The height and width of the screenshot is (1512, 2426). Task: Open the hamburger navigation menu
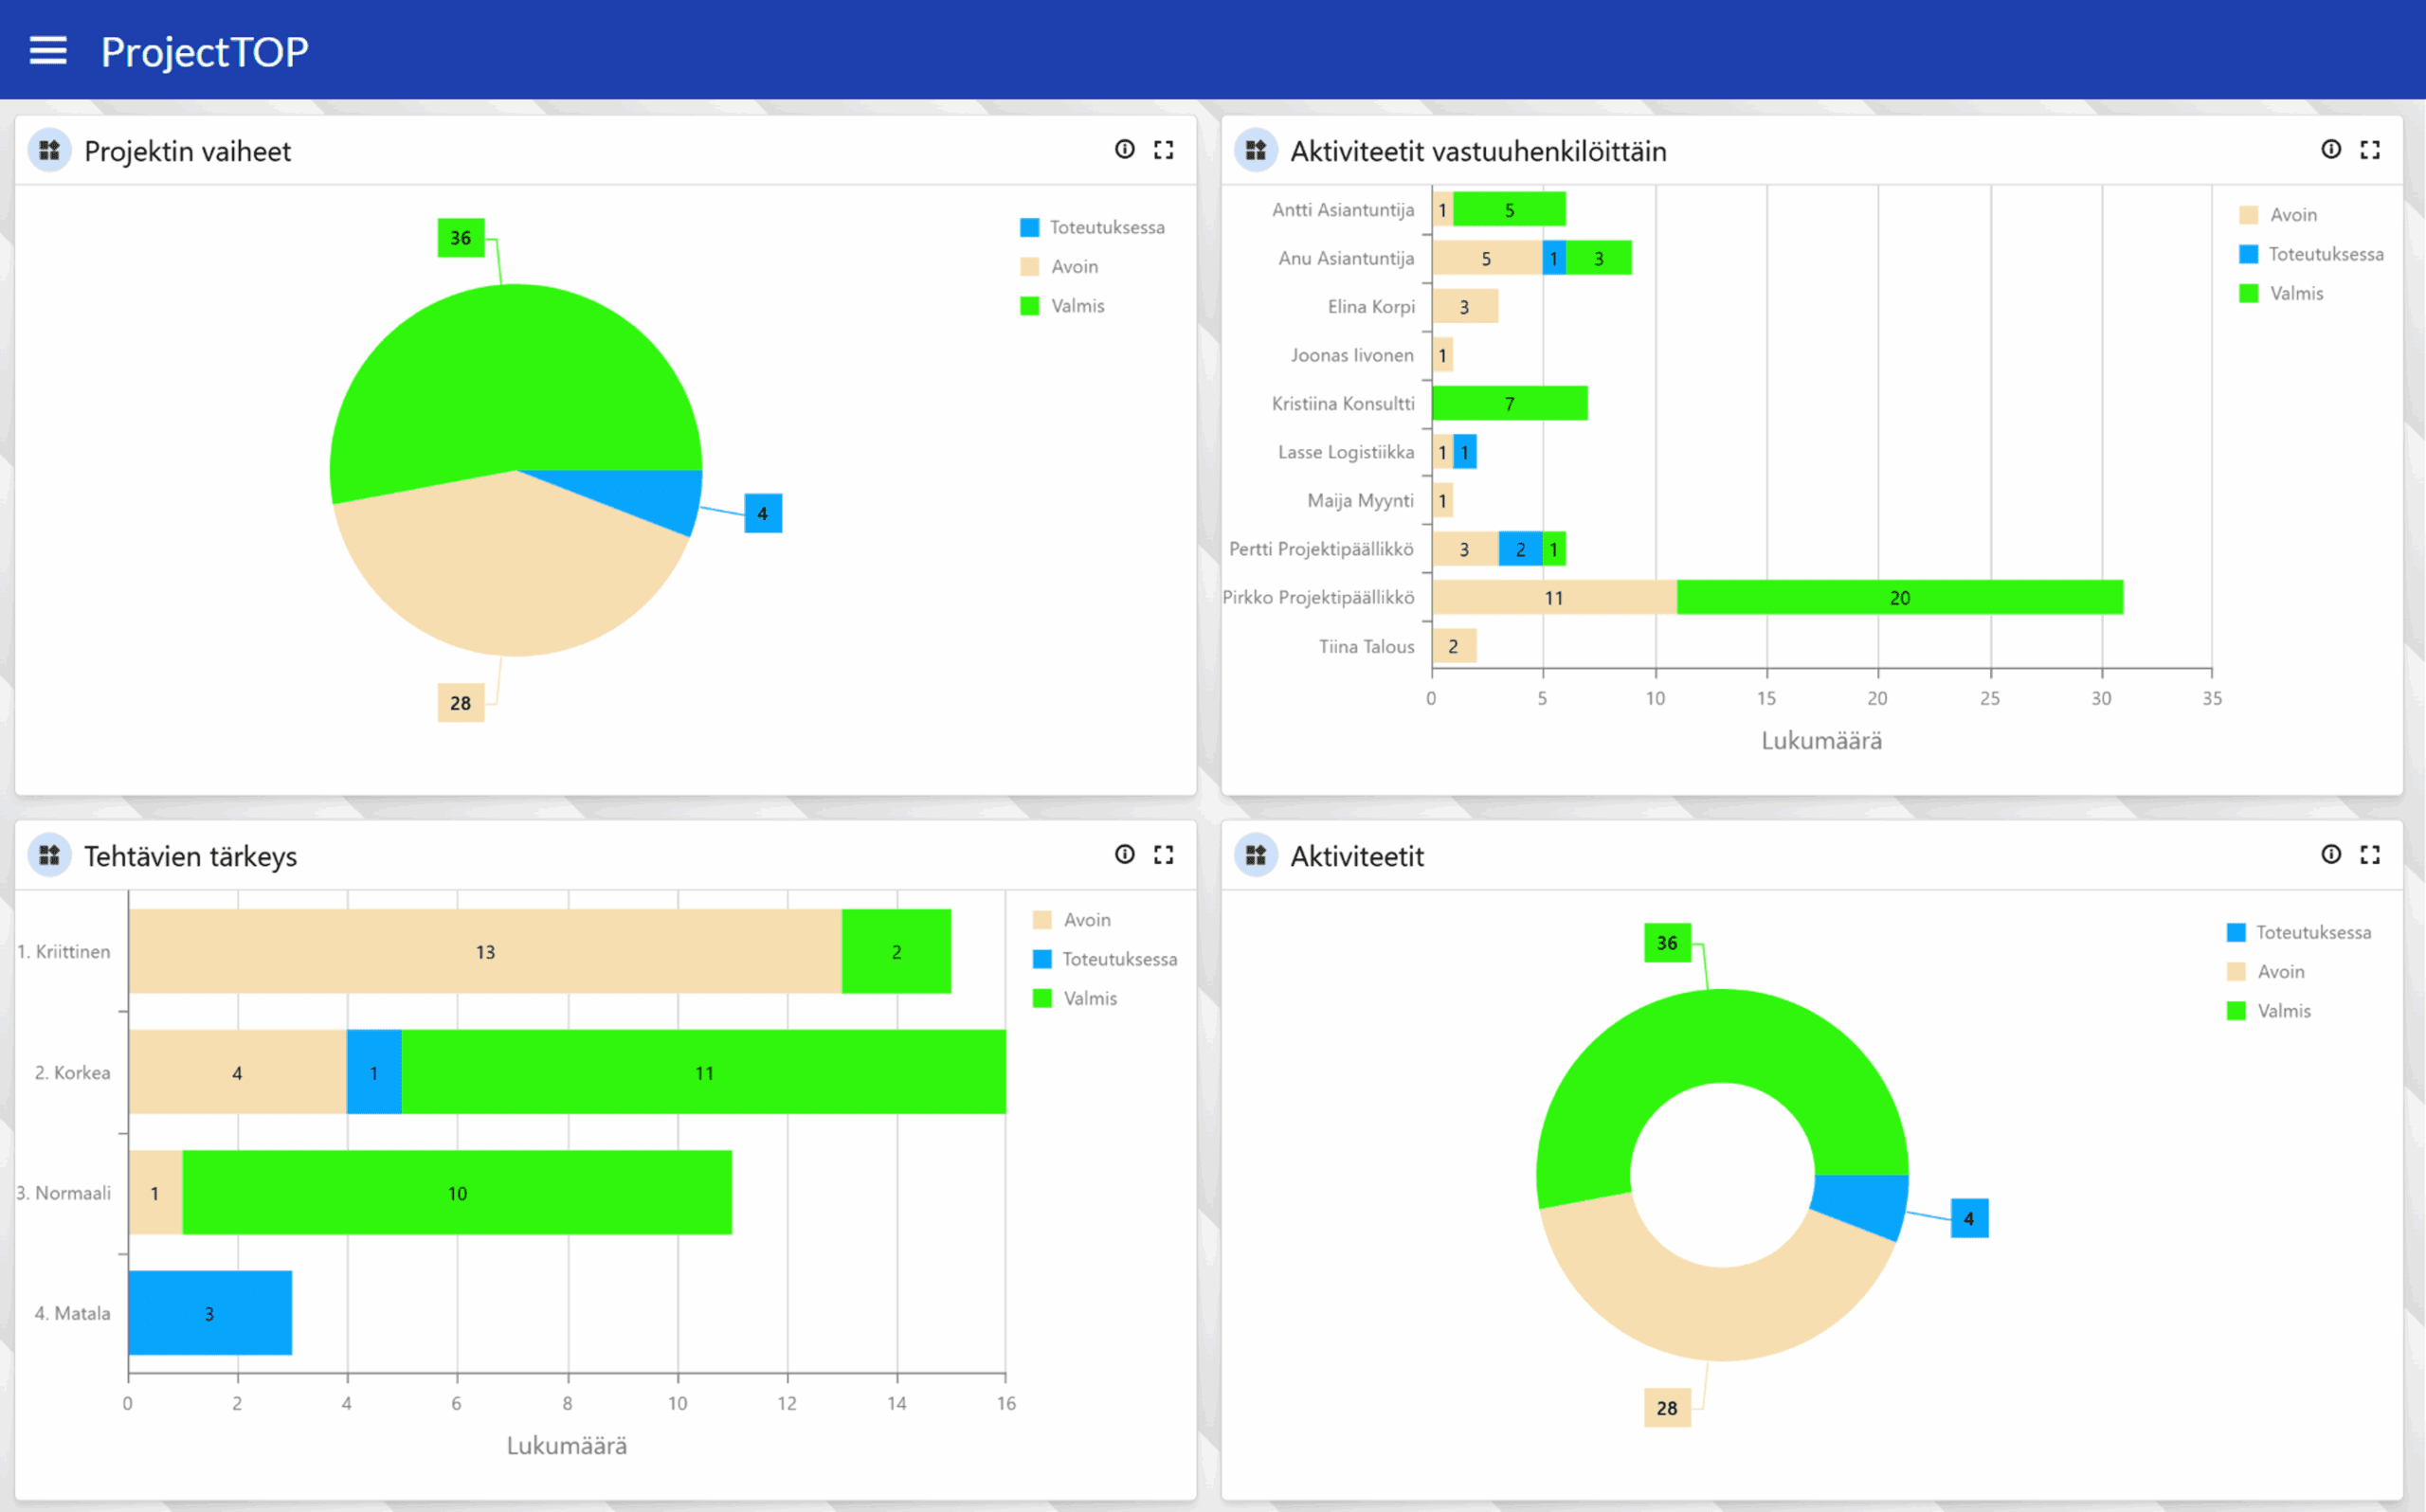tap(48, 51)
